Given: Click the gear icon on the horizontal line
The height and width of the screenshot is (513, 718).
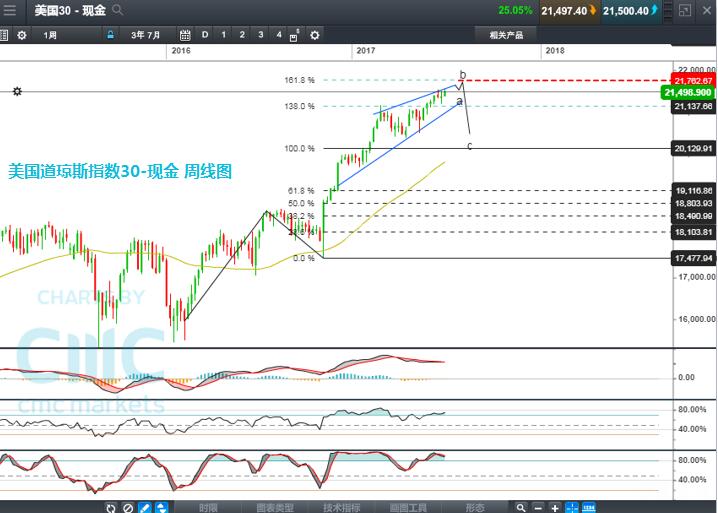Looking at the screenshot, I should click(x=16, y=92).
